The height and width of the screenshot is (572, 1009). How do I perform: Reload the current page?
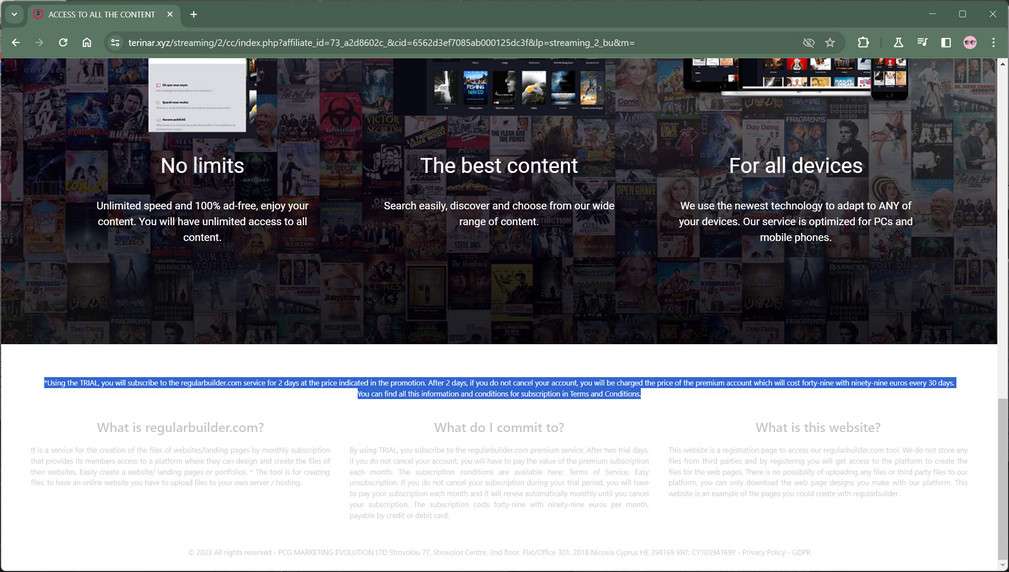point(63,42)
